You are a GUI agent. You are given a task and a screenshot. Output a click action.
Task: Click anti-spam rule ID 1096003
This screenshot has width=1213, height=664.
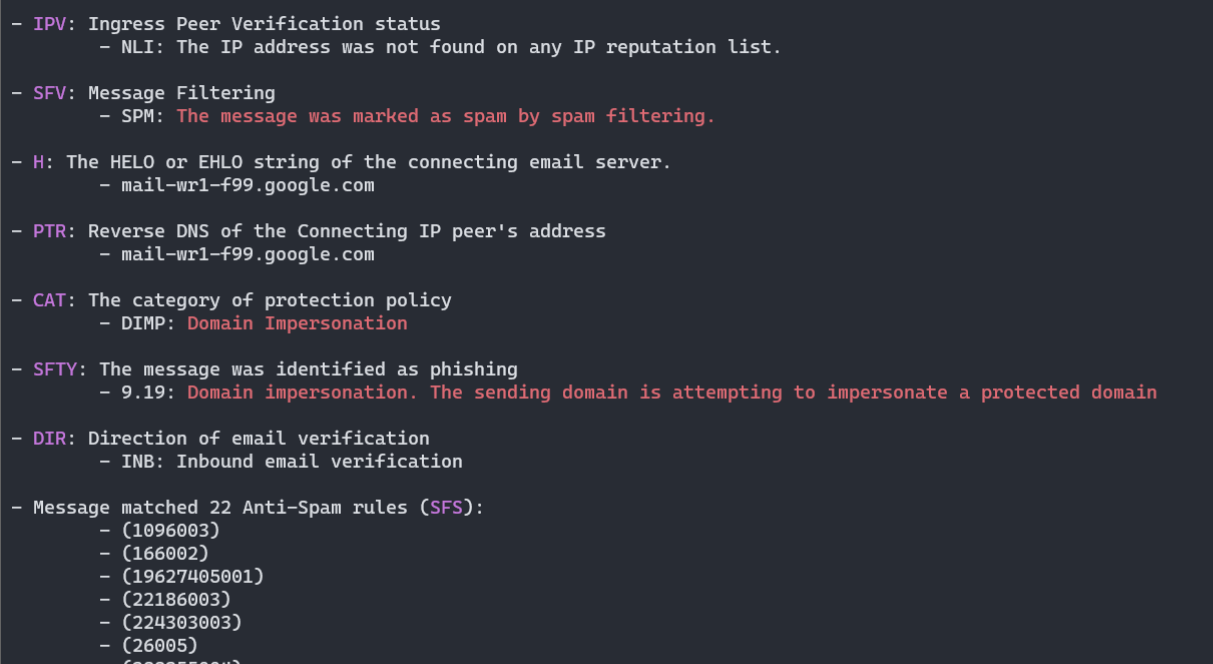(170, 530)
